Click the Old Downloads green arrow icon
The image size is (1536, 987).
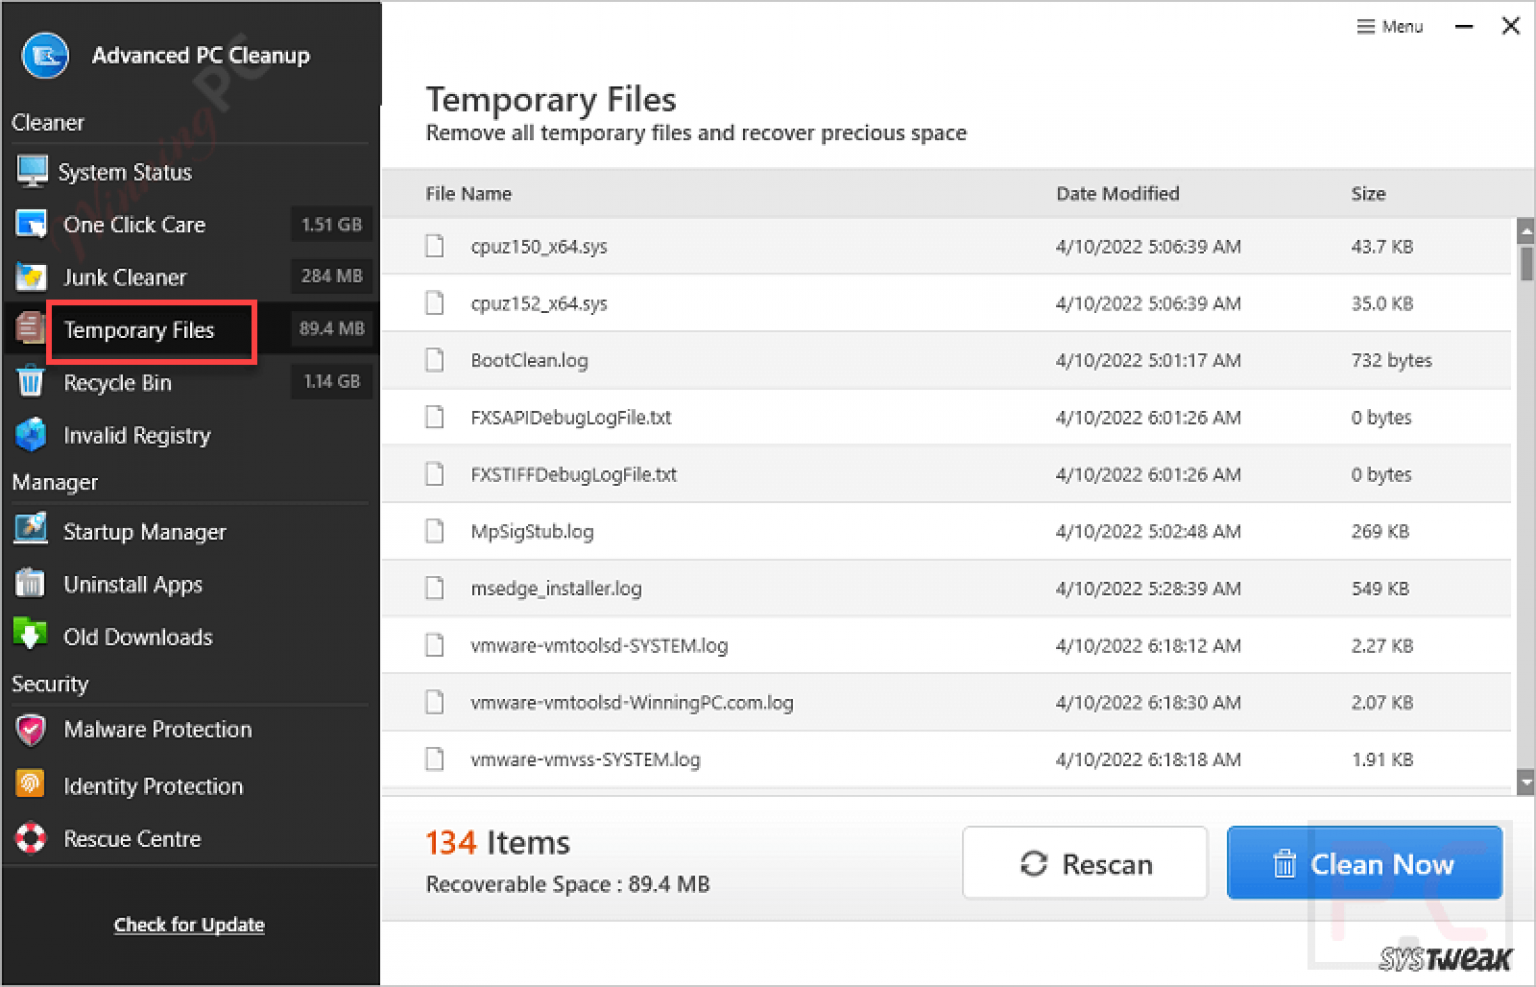[30, 635]
